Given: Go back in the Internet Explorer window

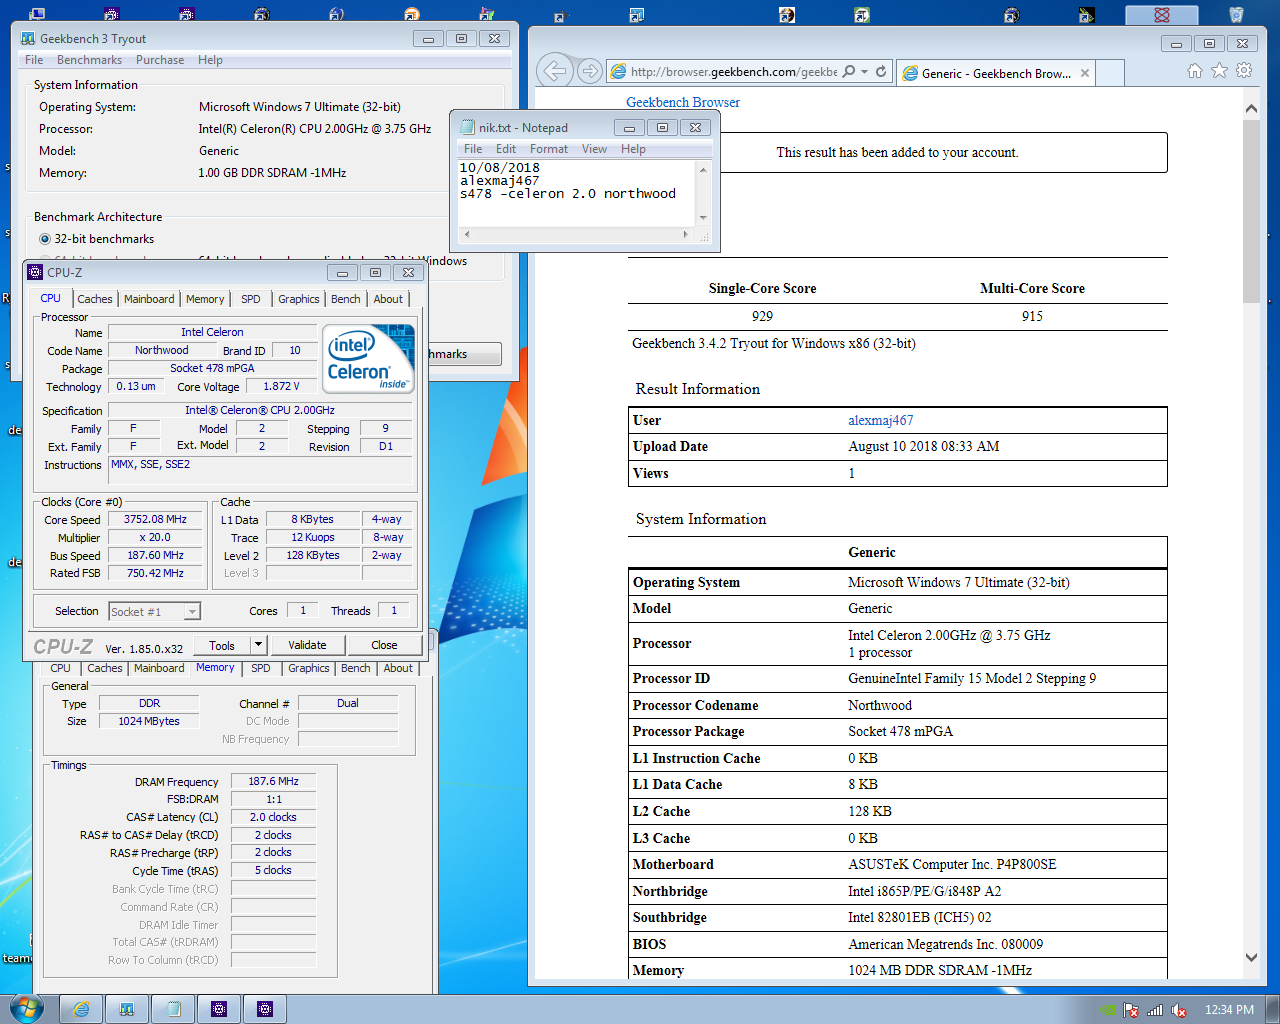Looking at the screenshot, I should point(555,71).
